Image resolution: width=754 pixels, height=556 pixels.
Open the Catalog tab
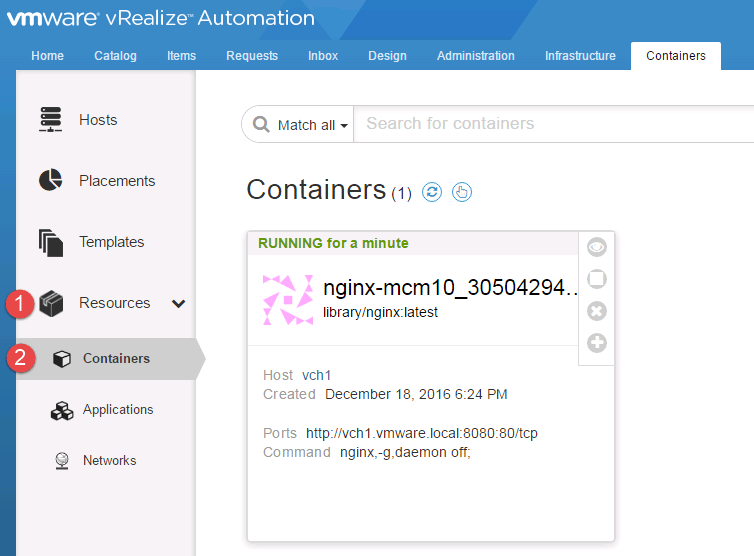[x=115, y=56]
